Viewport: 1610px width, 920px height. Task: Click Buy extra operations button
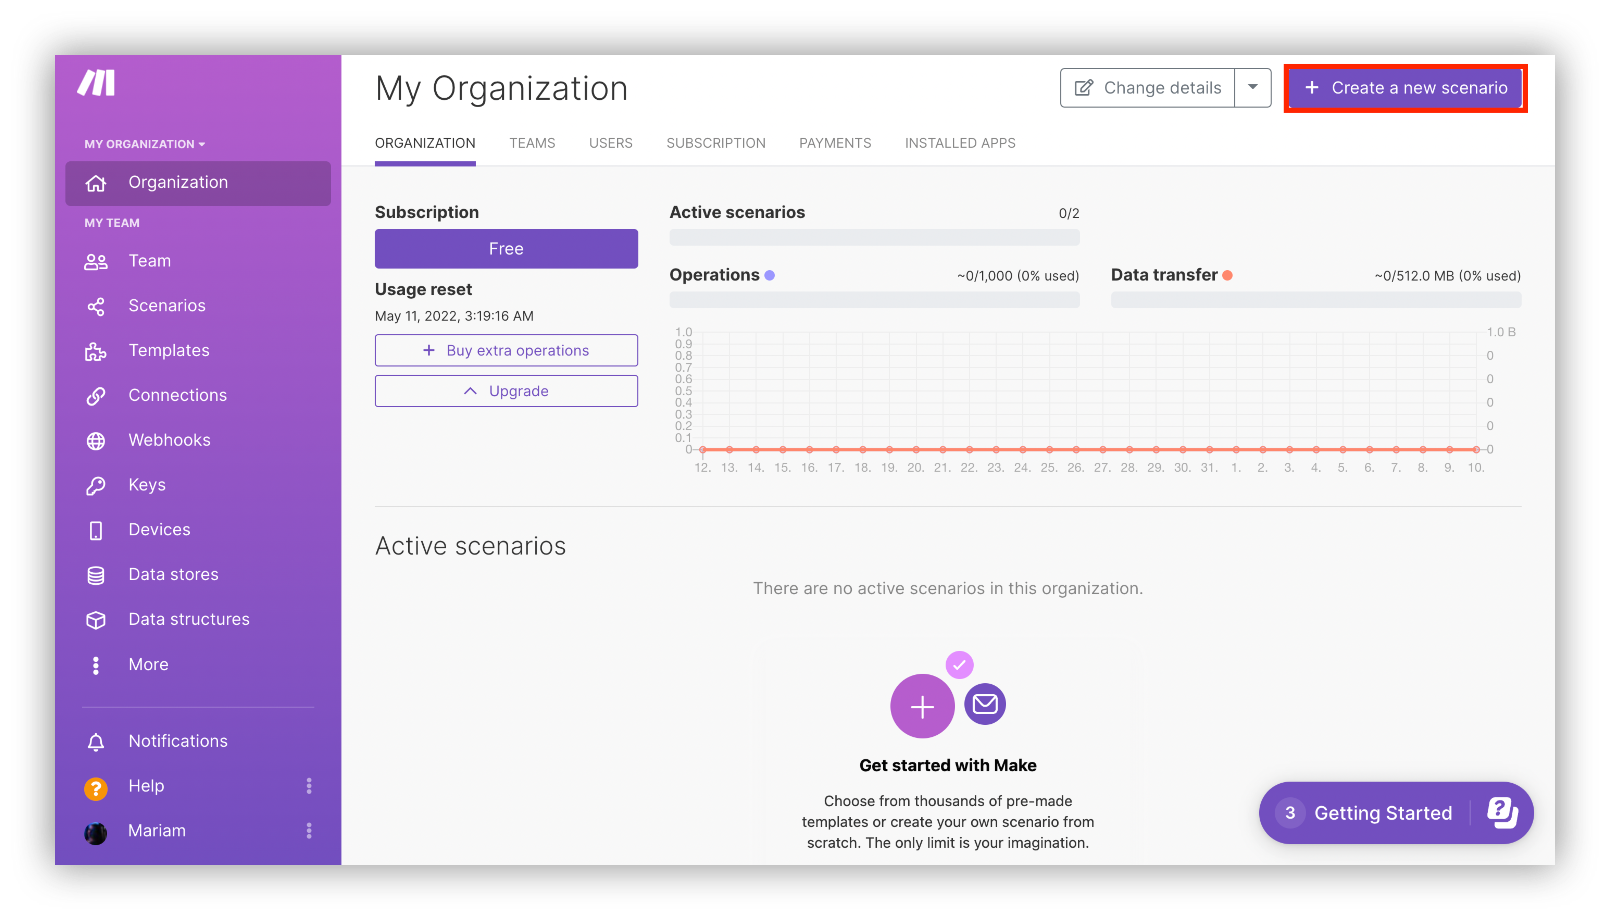[506, 350]
